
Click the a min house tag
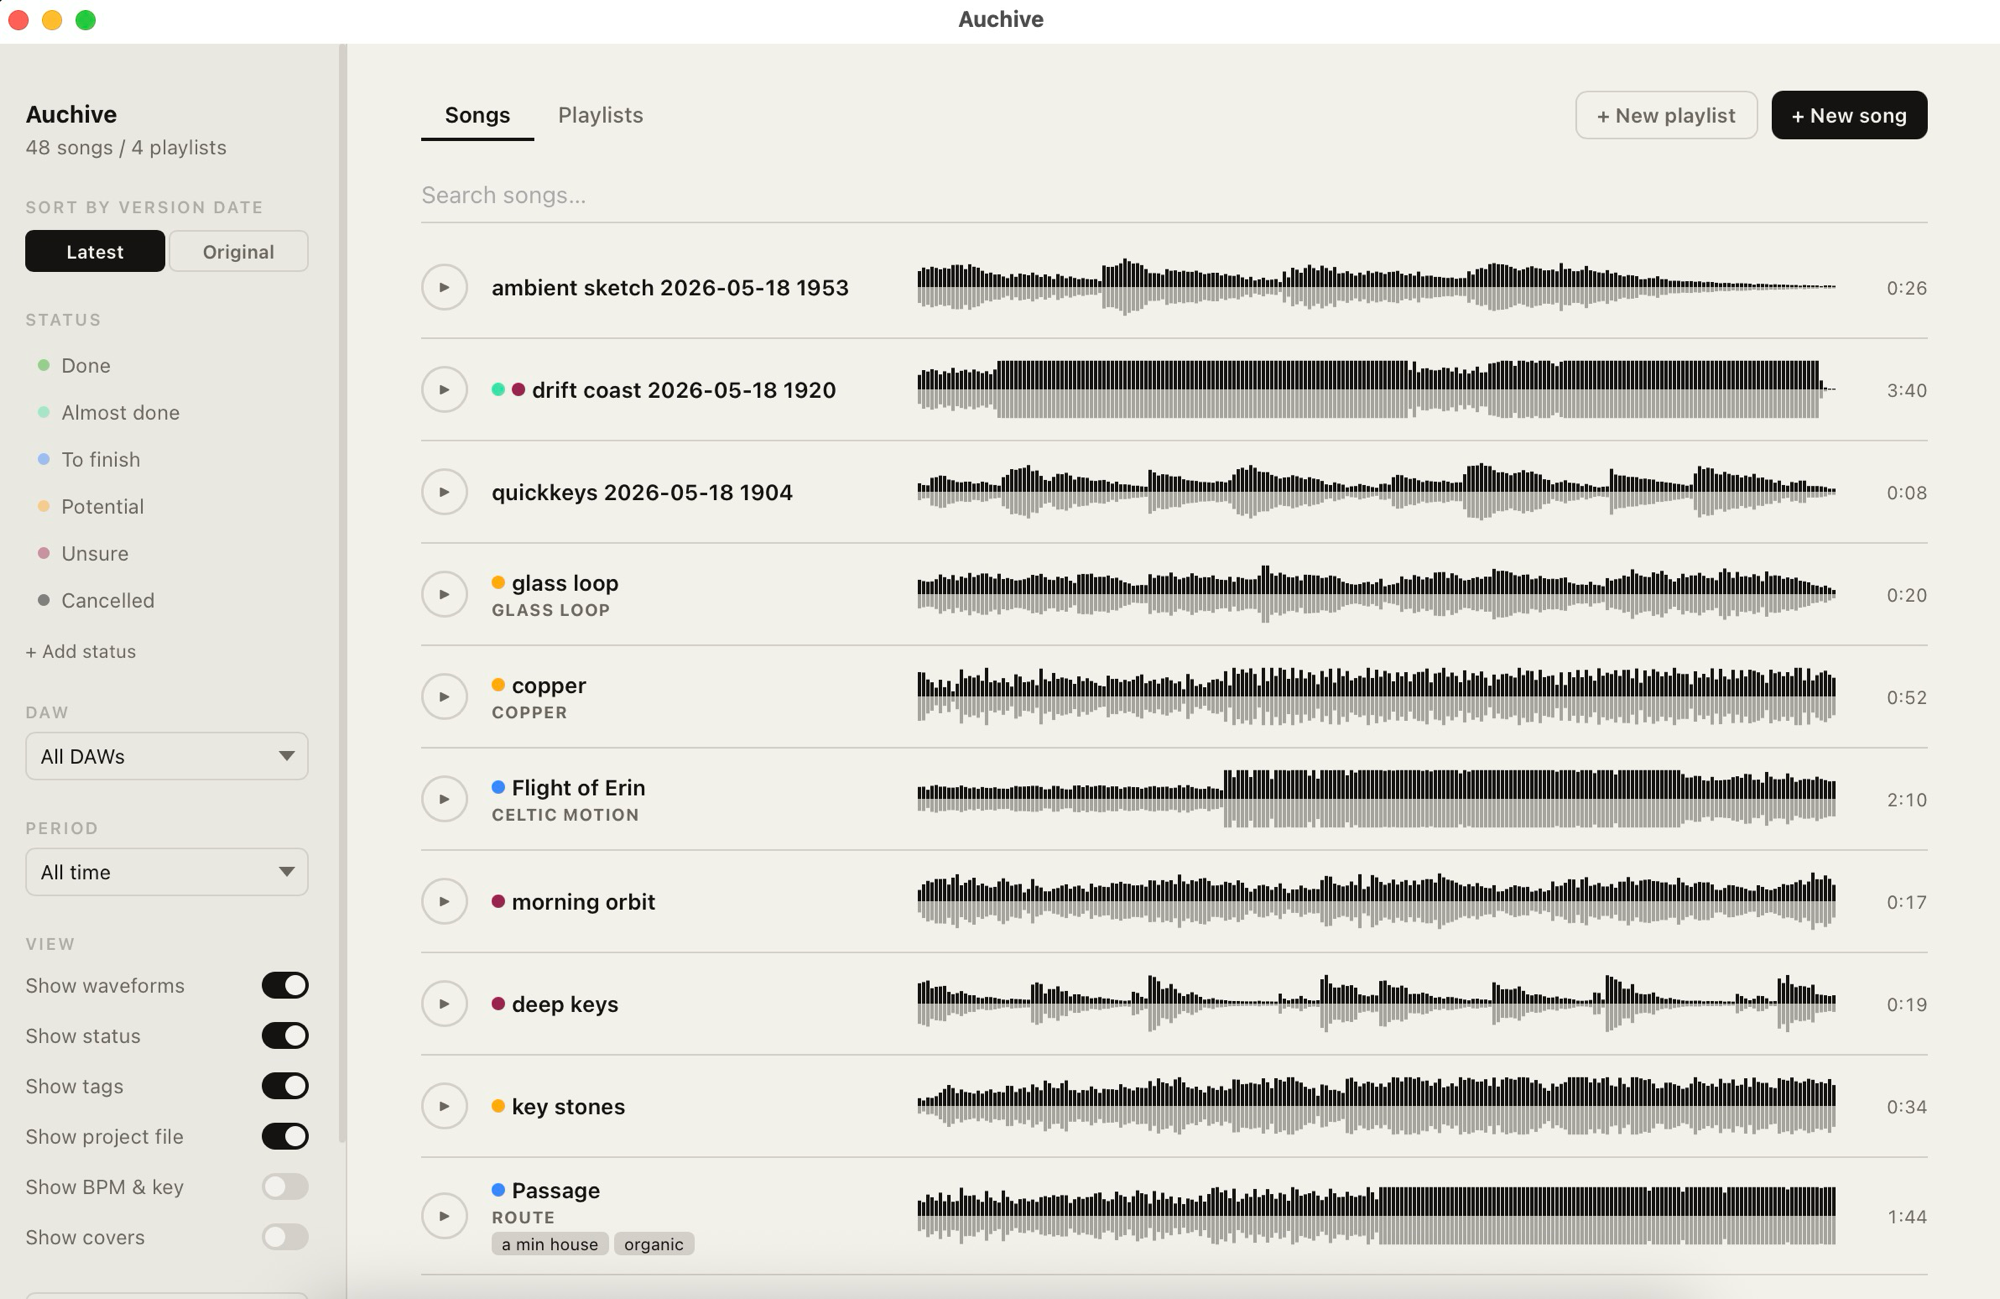(549, 1244)
